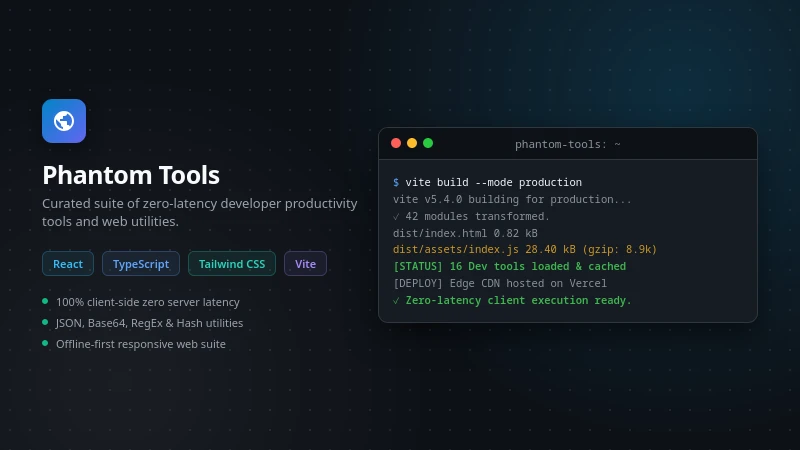Viewport: 800px width, 450px height.
Task: Click the Phantom Tools heading
Action: [131, 175]
